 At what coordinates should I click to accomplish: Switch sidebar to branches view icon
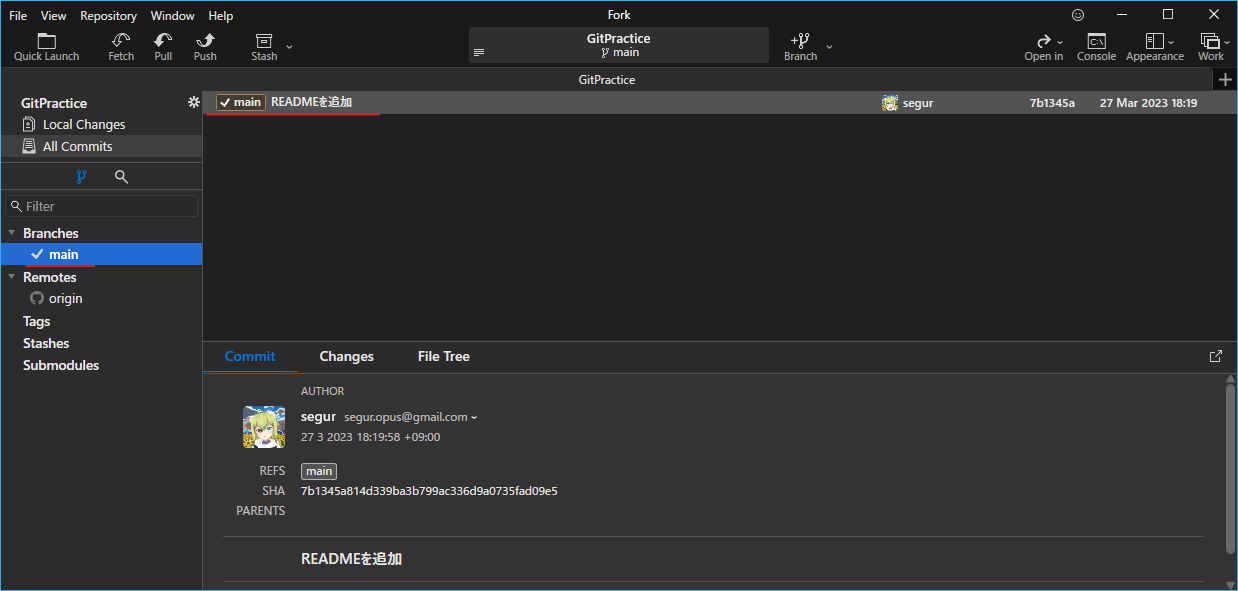(82, 177)
